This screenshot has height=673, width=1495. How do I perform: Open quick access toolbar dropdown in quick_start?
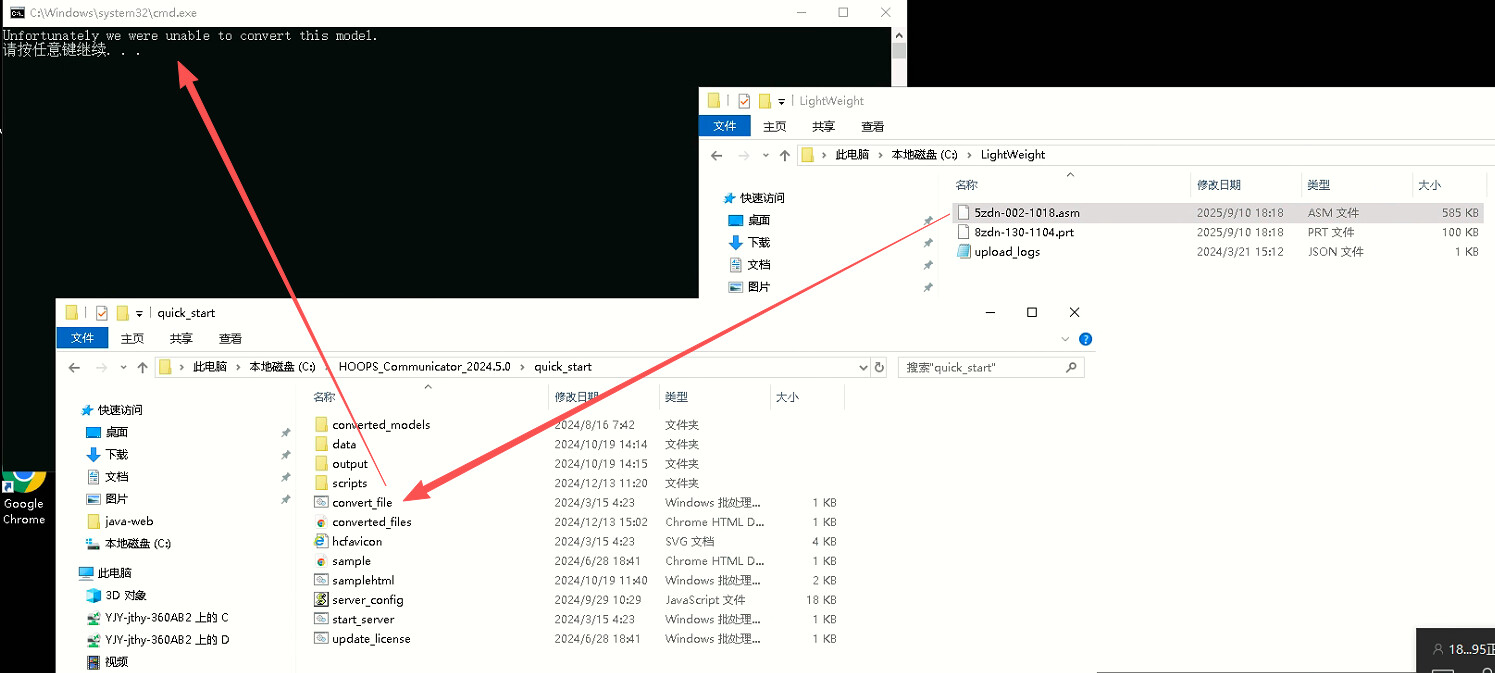coord(139,313)
